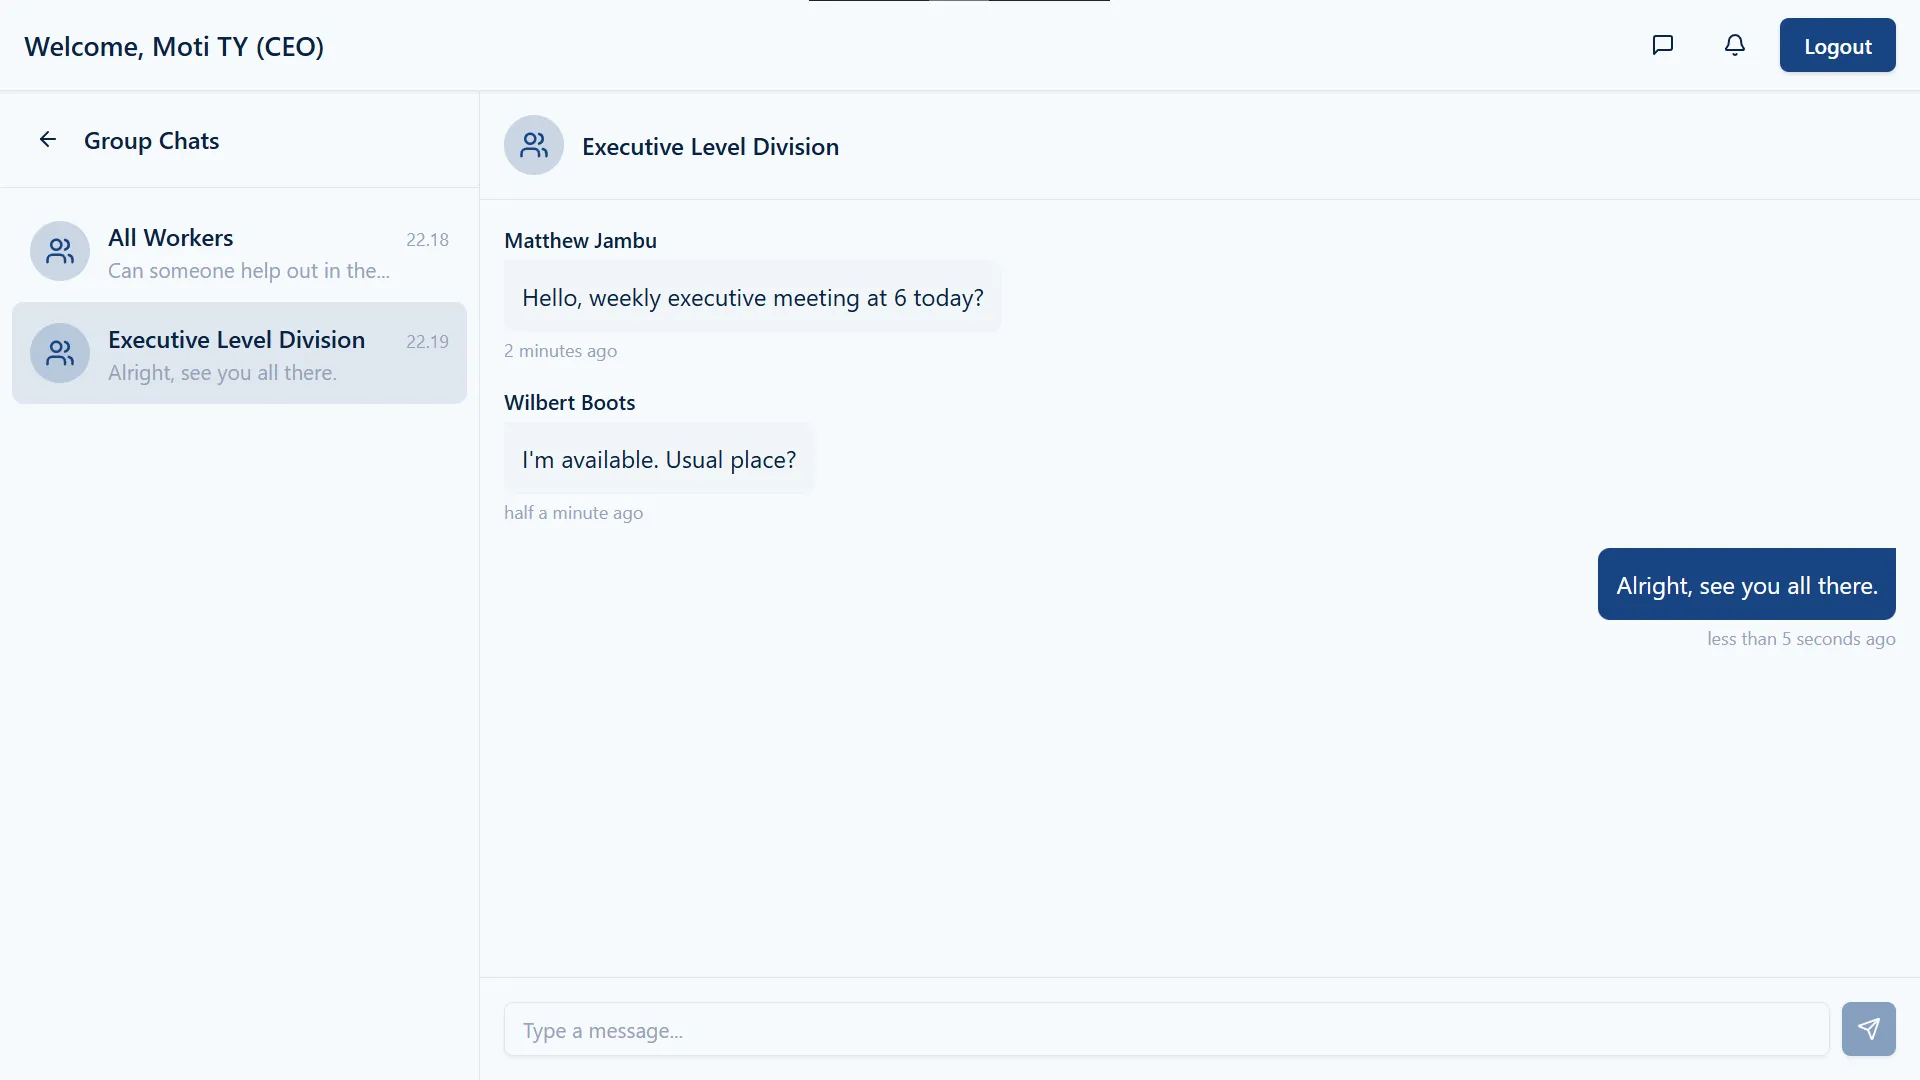This screenshot has width=1920, height=1080.
Task: Click Wilbert Boots' "Usual place?" message
Action: pos(659,460)
